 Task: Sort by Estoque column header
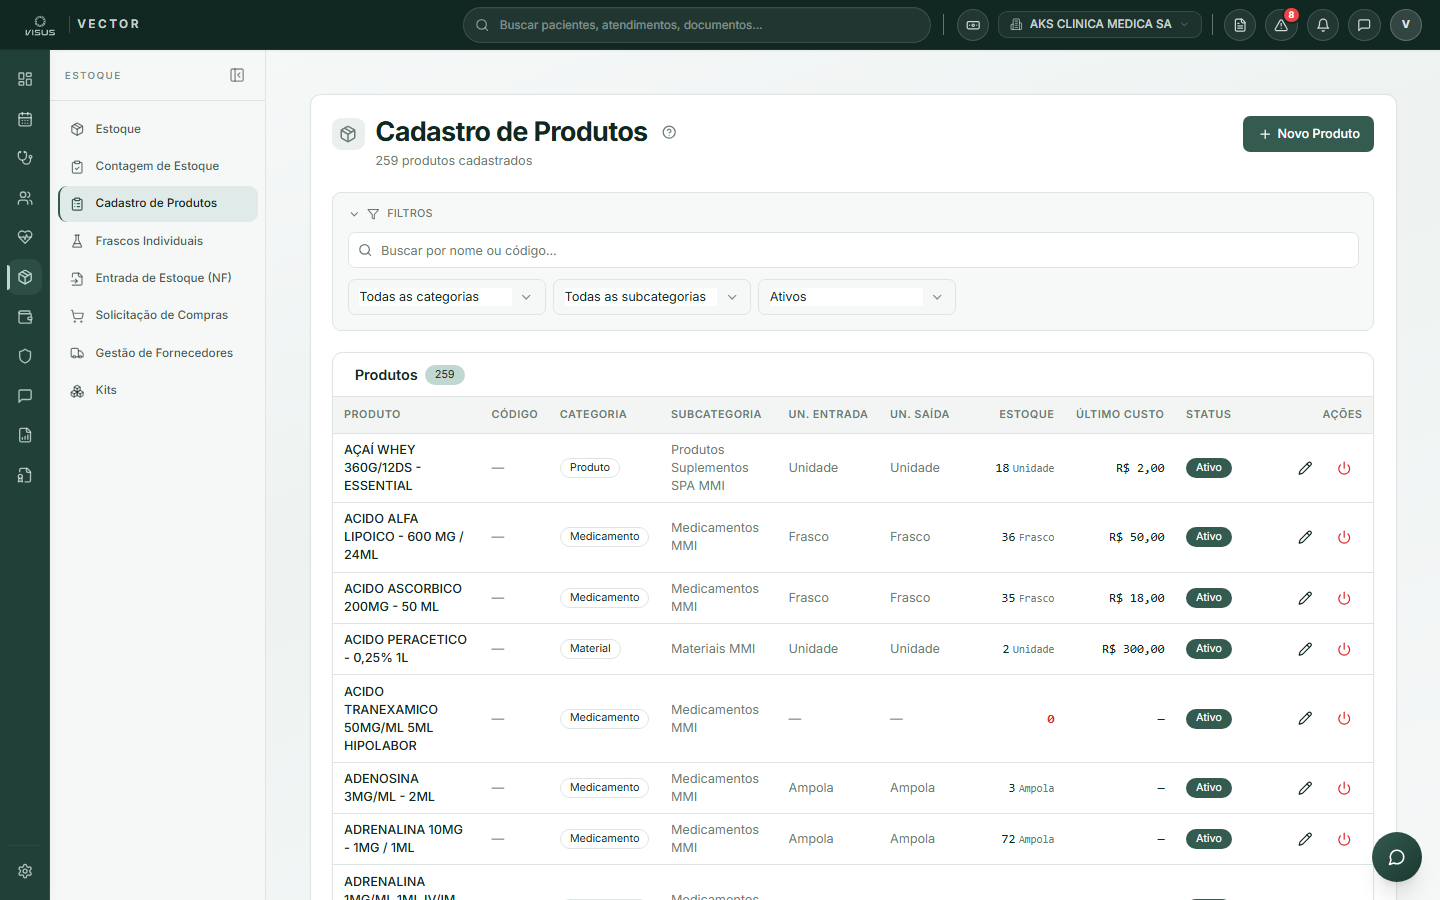click(1026, 414)
